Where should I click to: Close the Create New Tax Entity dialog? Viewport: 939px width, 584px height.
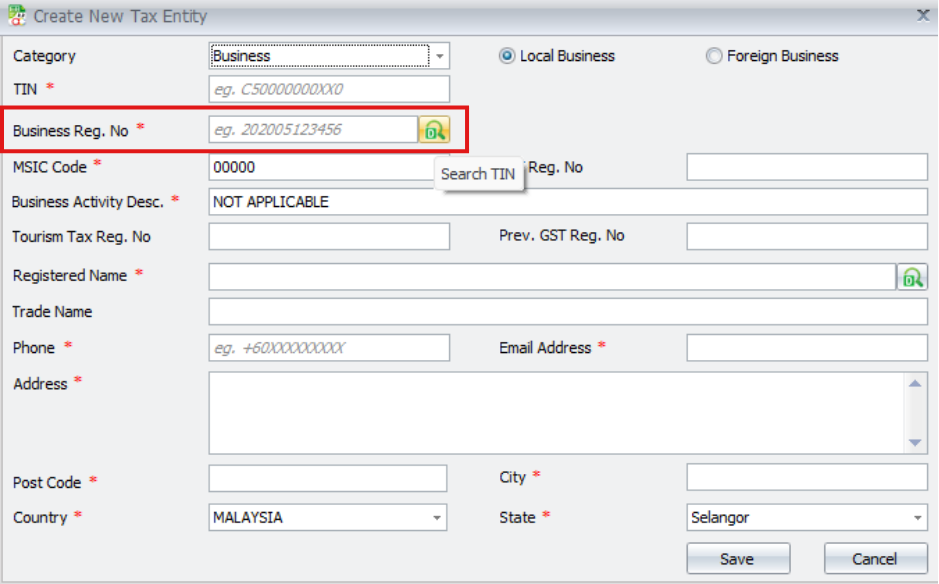[923, 14]
